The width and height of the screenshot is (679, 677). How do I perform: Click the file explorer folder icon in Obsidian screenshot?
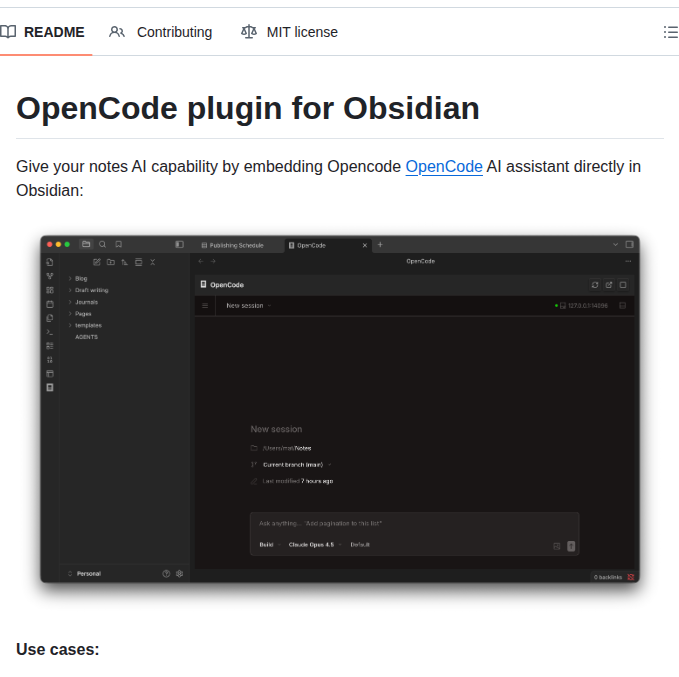point(86,244)
